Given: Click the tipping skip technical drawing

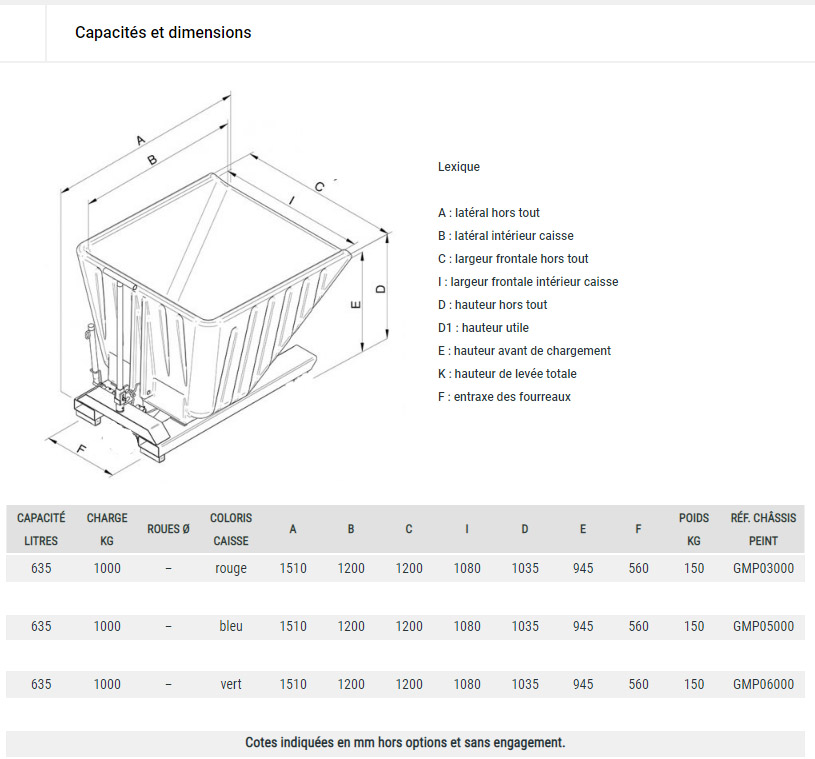Looking at the screenshot, I should click(x=218, y=284).
